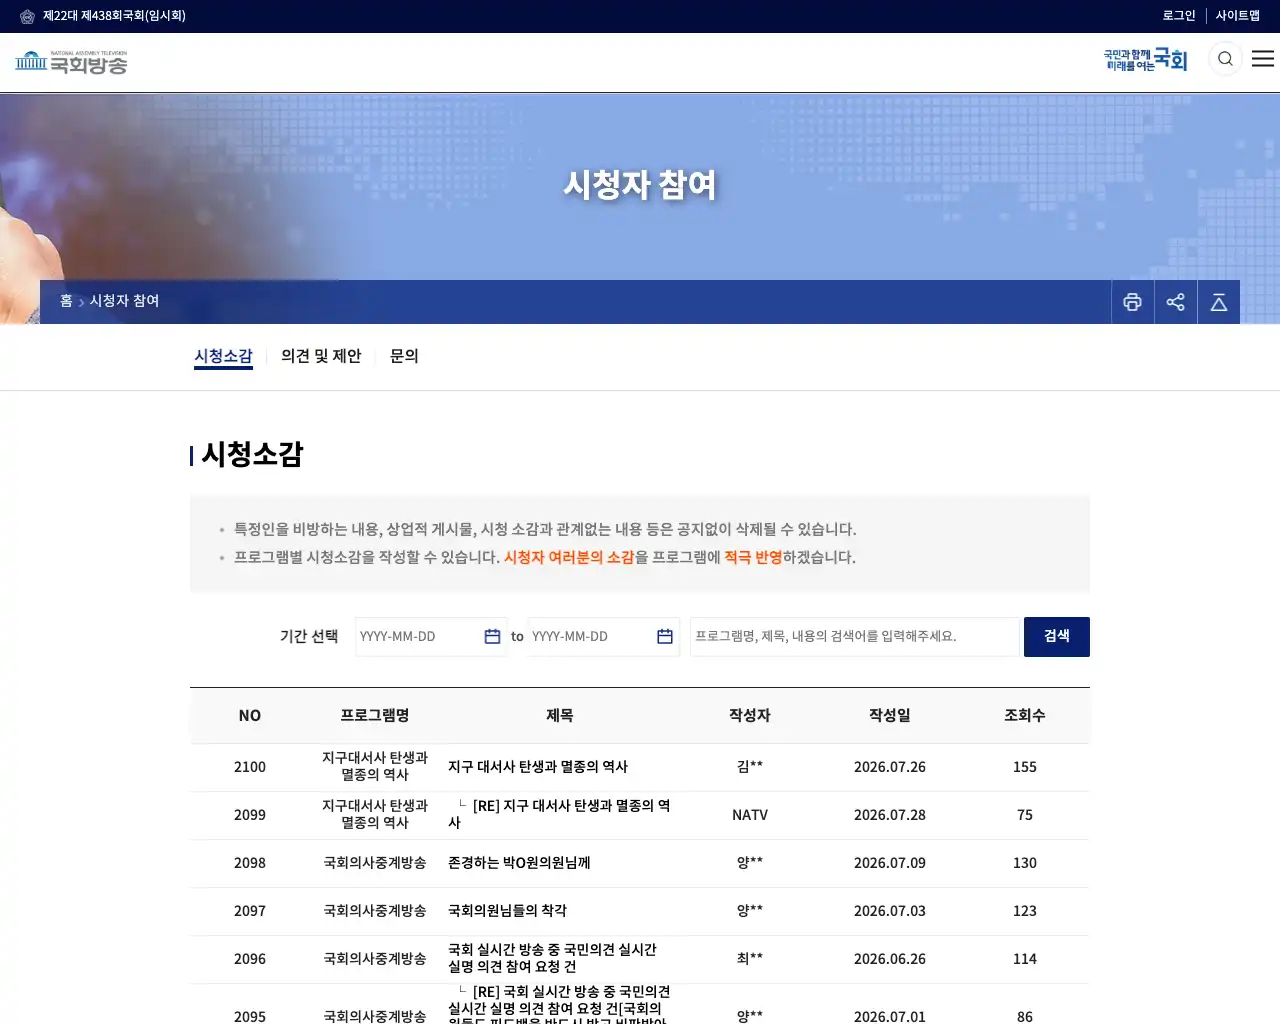
Task: Click 국회의사중계방송 in row 2098
Action: click(375, 863)
